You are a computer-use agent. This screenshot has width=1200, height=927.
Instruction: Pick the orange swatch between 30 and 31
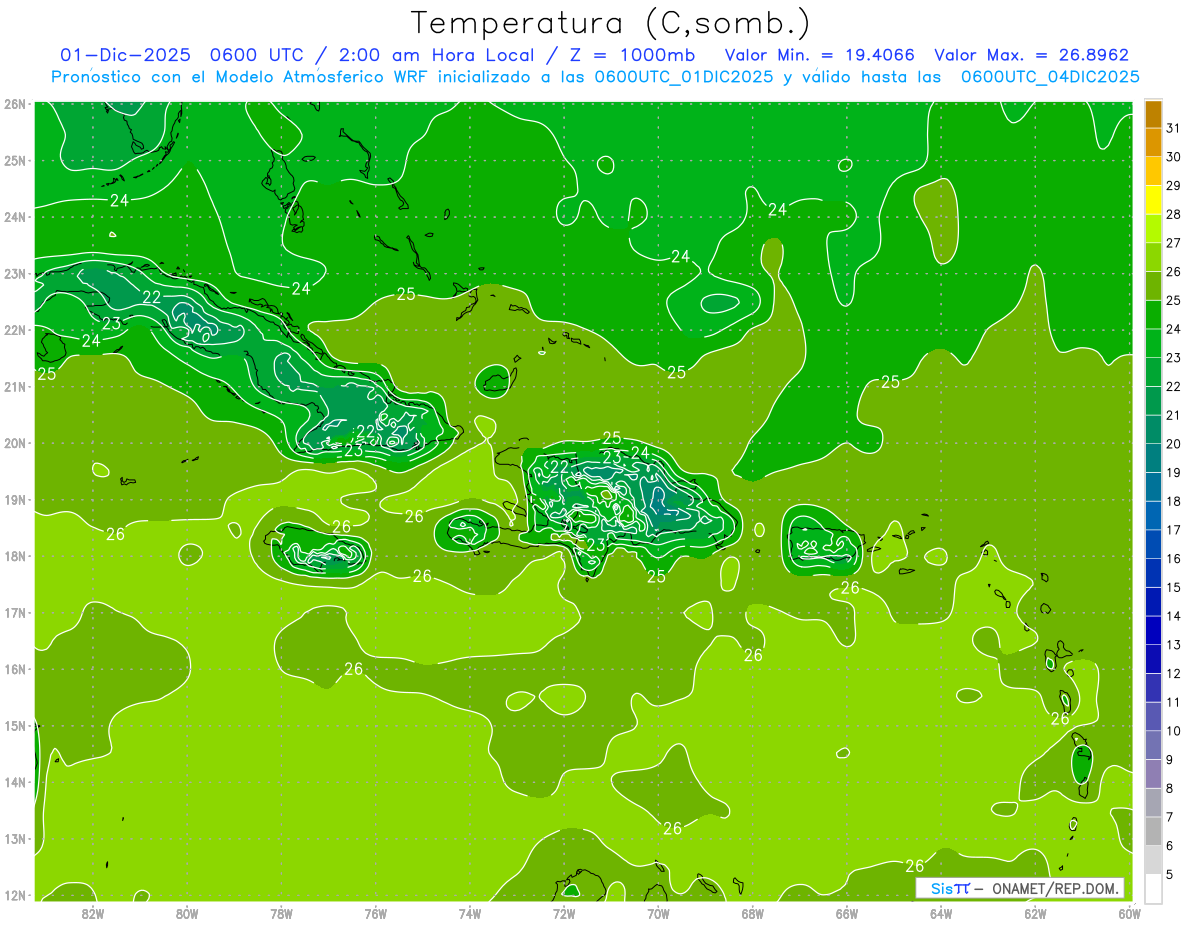1153,141
